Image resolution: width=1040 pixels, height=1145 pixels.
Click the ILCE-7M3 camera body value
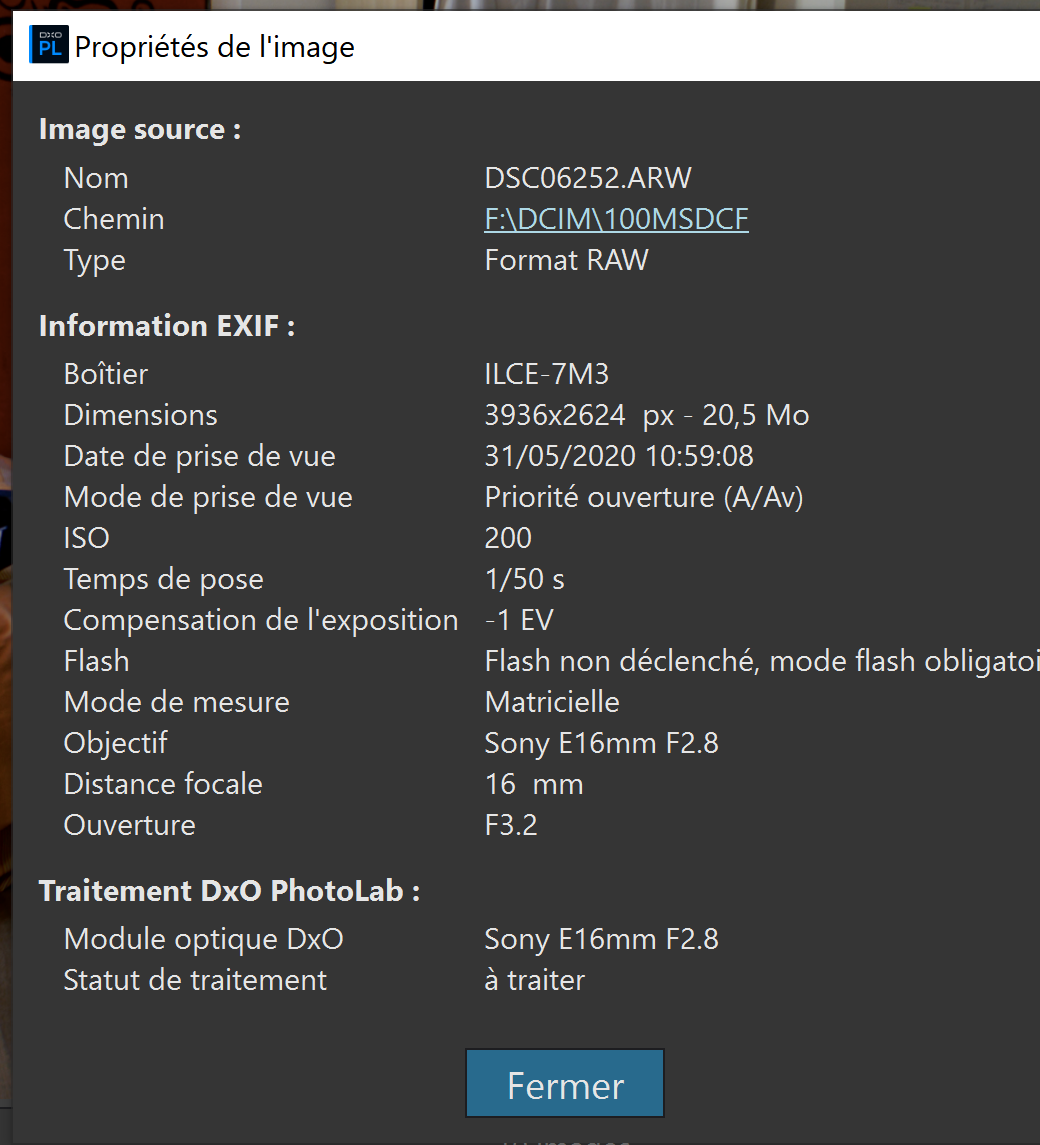point(546,374)
